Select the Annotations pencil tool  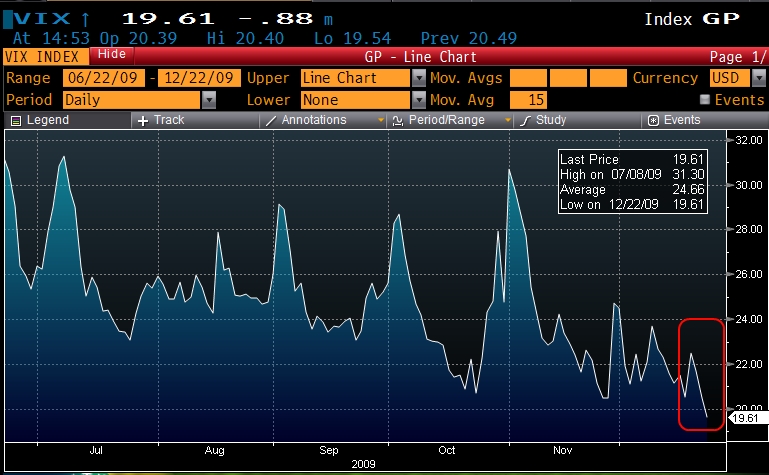[x=270, y=121]
